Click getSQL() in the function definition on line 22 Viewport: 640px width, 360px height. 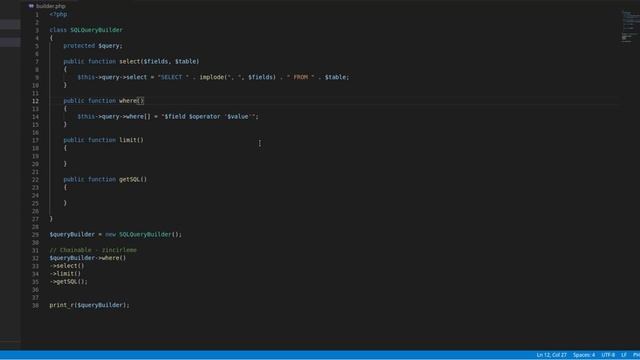[x=133, y=179]
